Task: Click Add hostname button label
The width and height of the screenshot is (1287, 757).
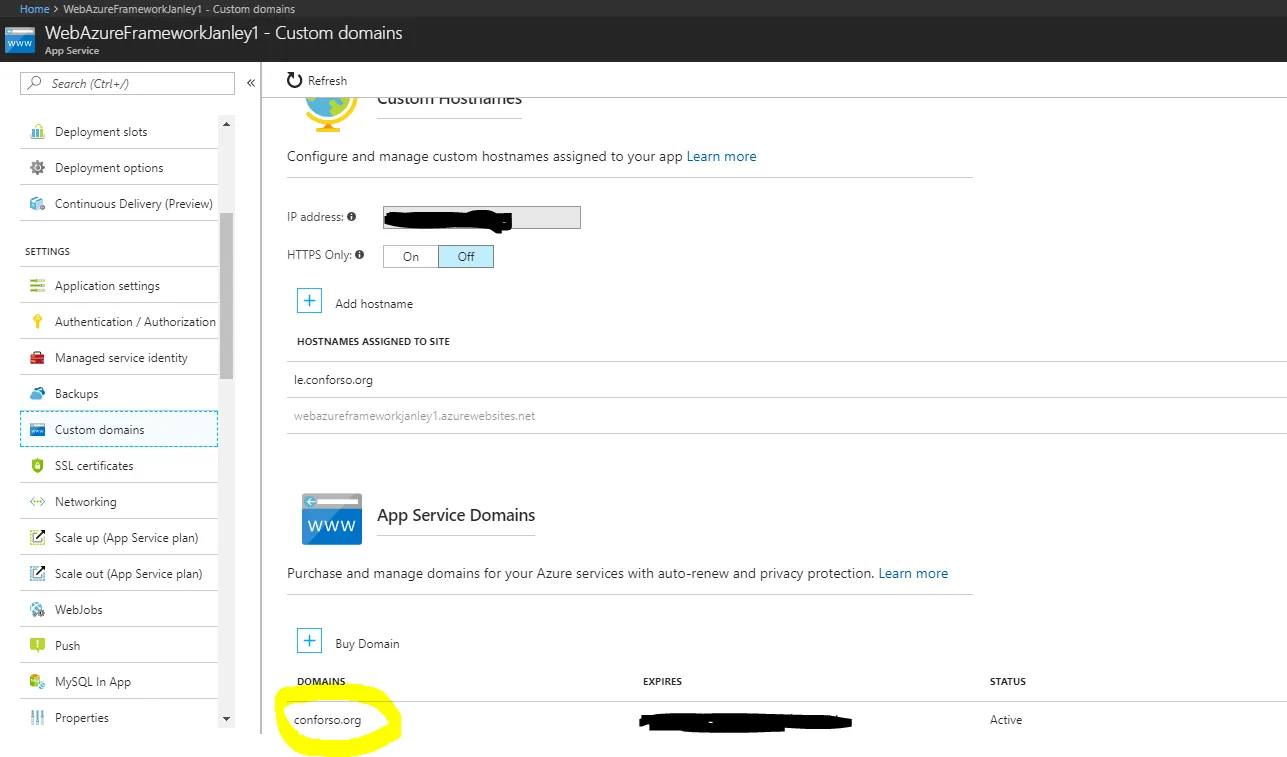Action: (x=374, y=304)
